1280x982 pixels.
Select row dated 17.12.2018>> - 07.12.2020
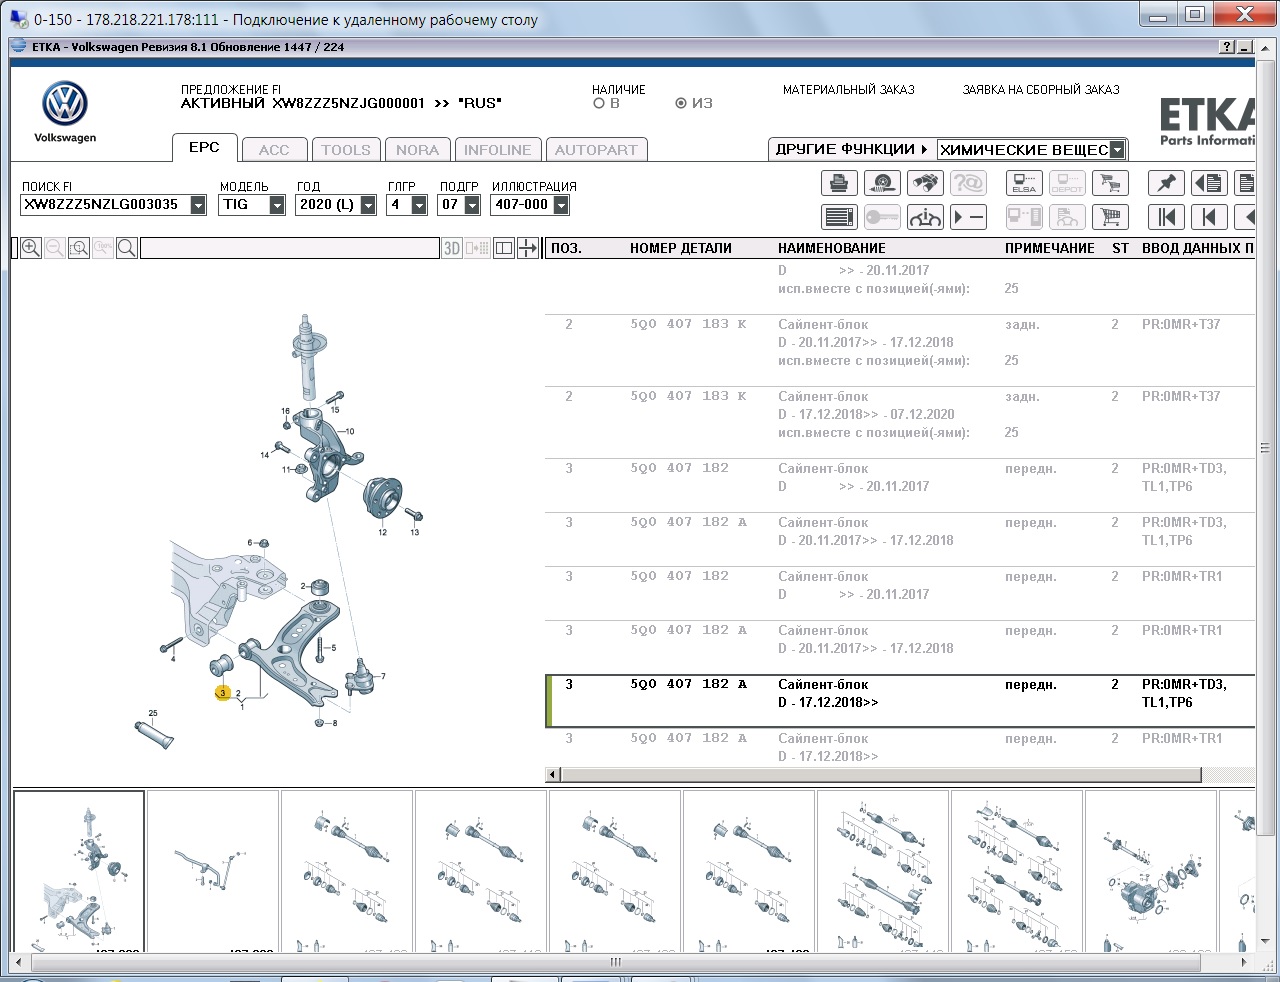[x=900, y=422]
